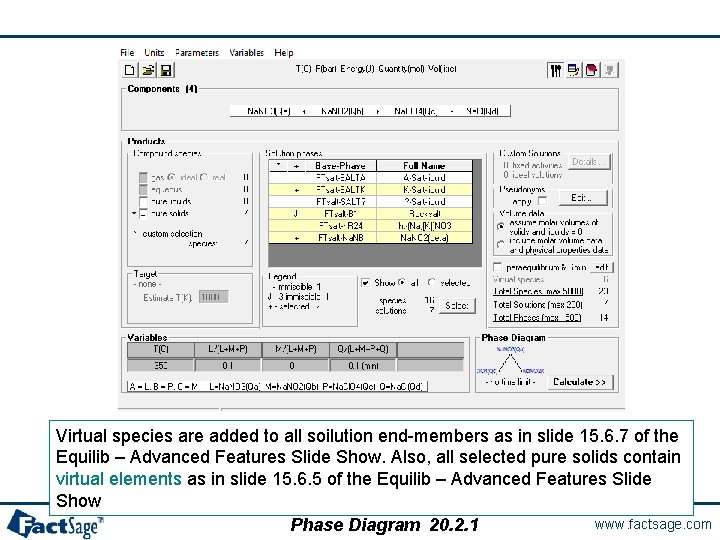
Task: Select include molar volume data option
Action: pyautogui.click(x=501, y=245)
